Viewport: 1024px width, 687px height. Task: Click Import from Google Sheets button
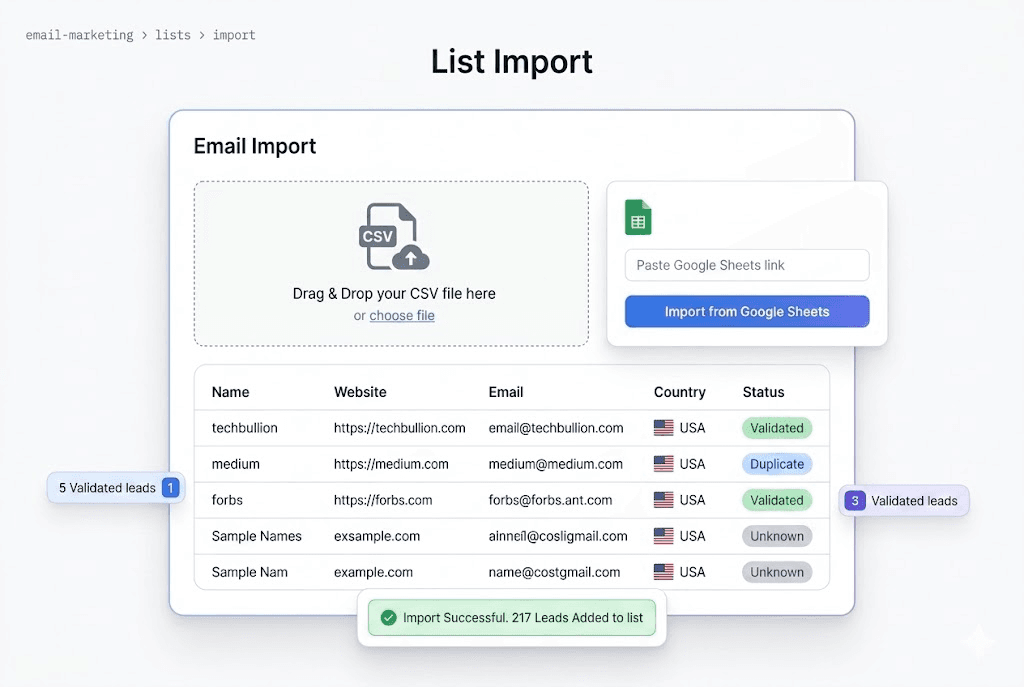coord(747,312)
